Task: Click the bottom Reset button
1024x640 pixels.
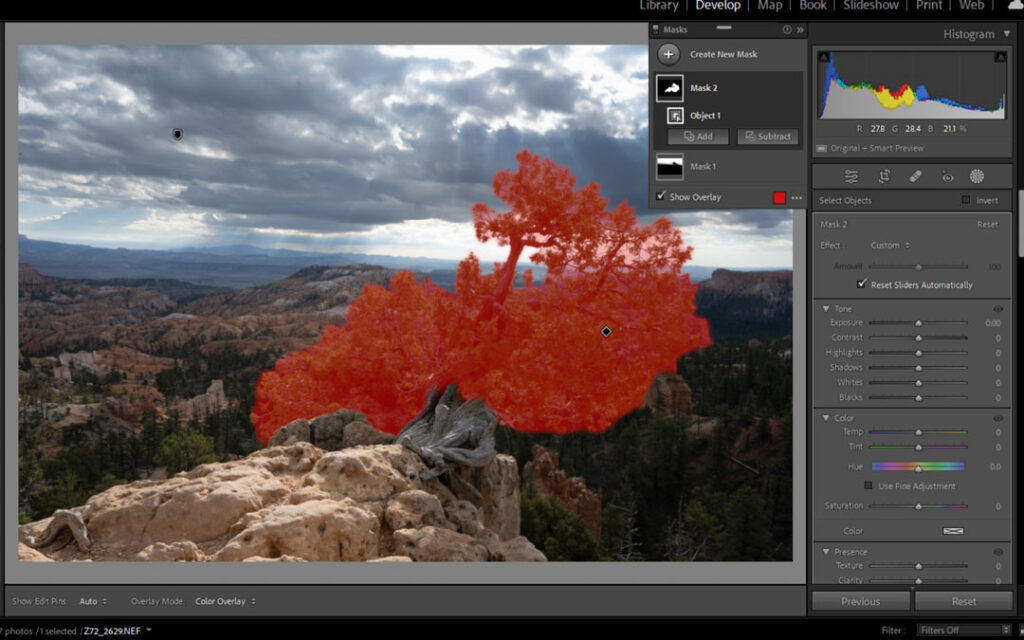Action: [x=963, y=601]
